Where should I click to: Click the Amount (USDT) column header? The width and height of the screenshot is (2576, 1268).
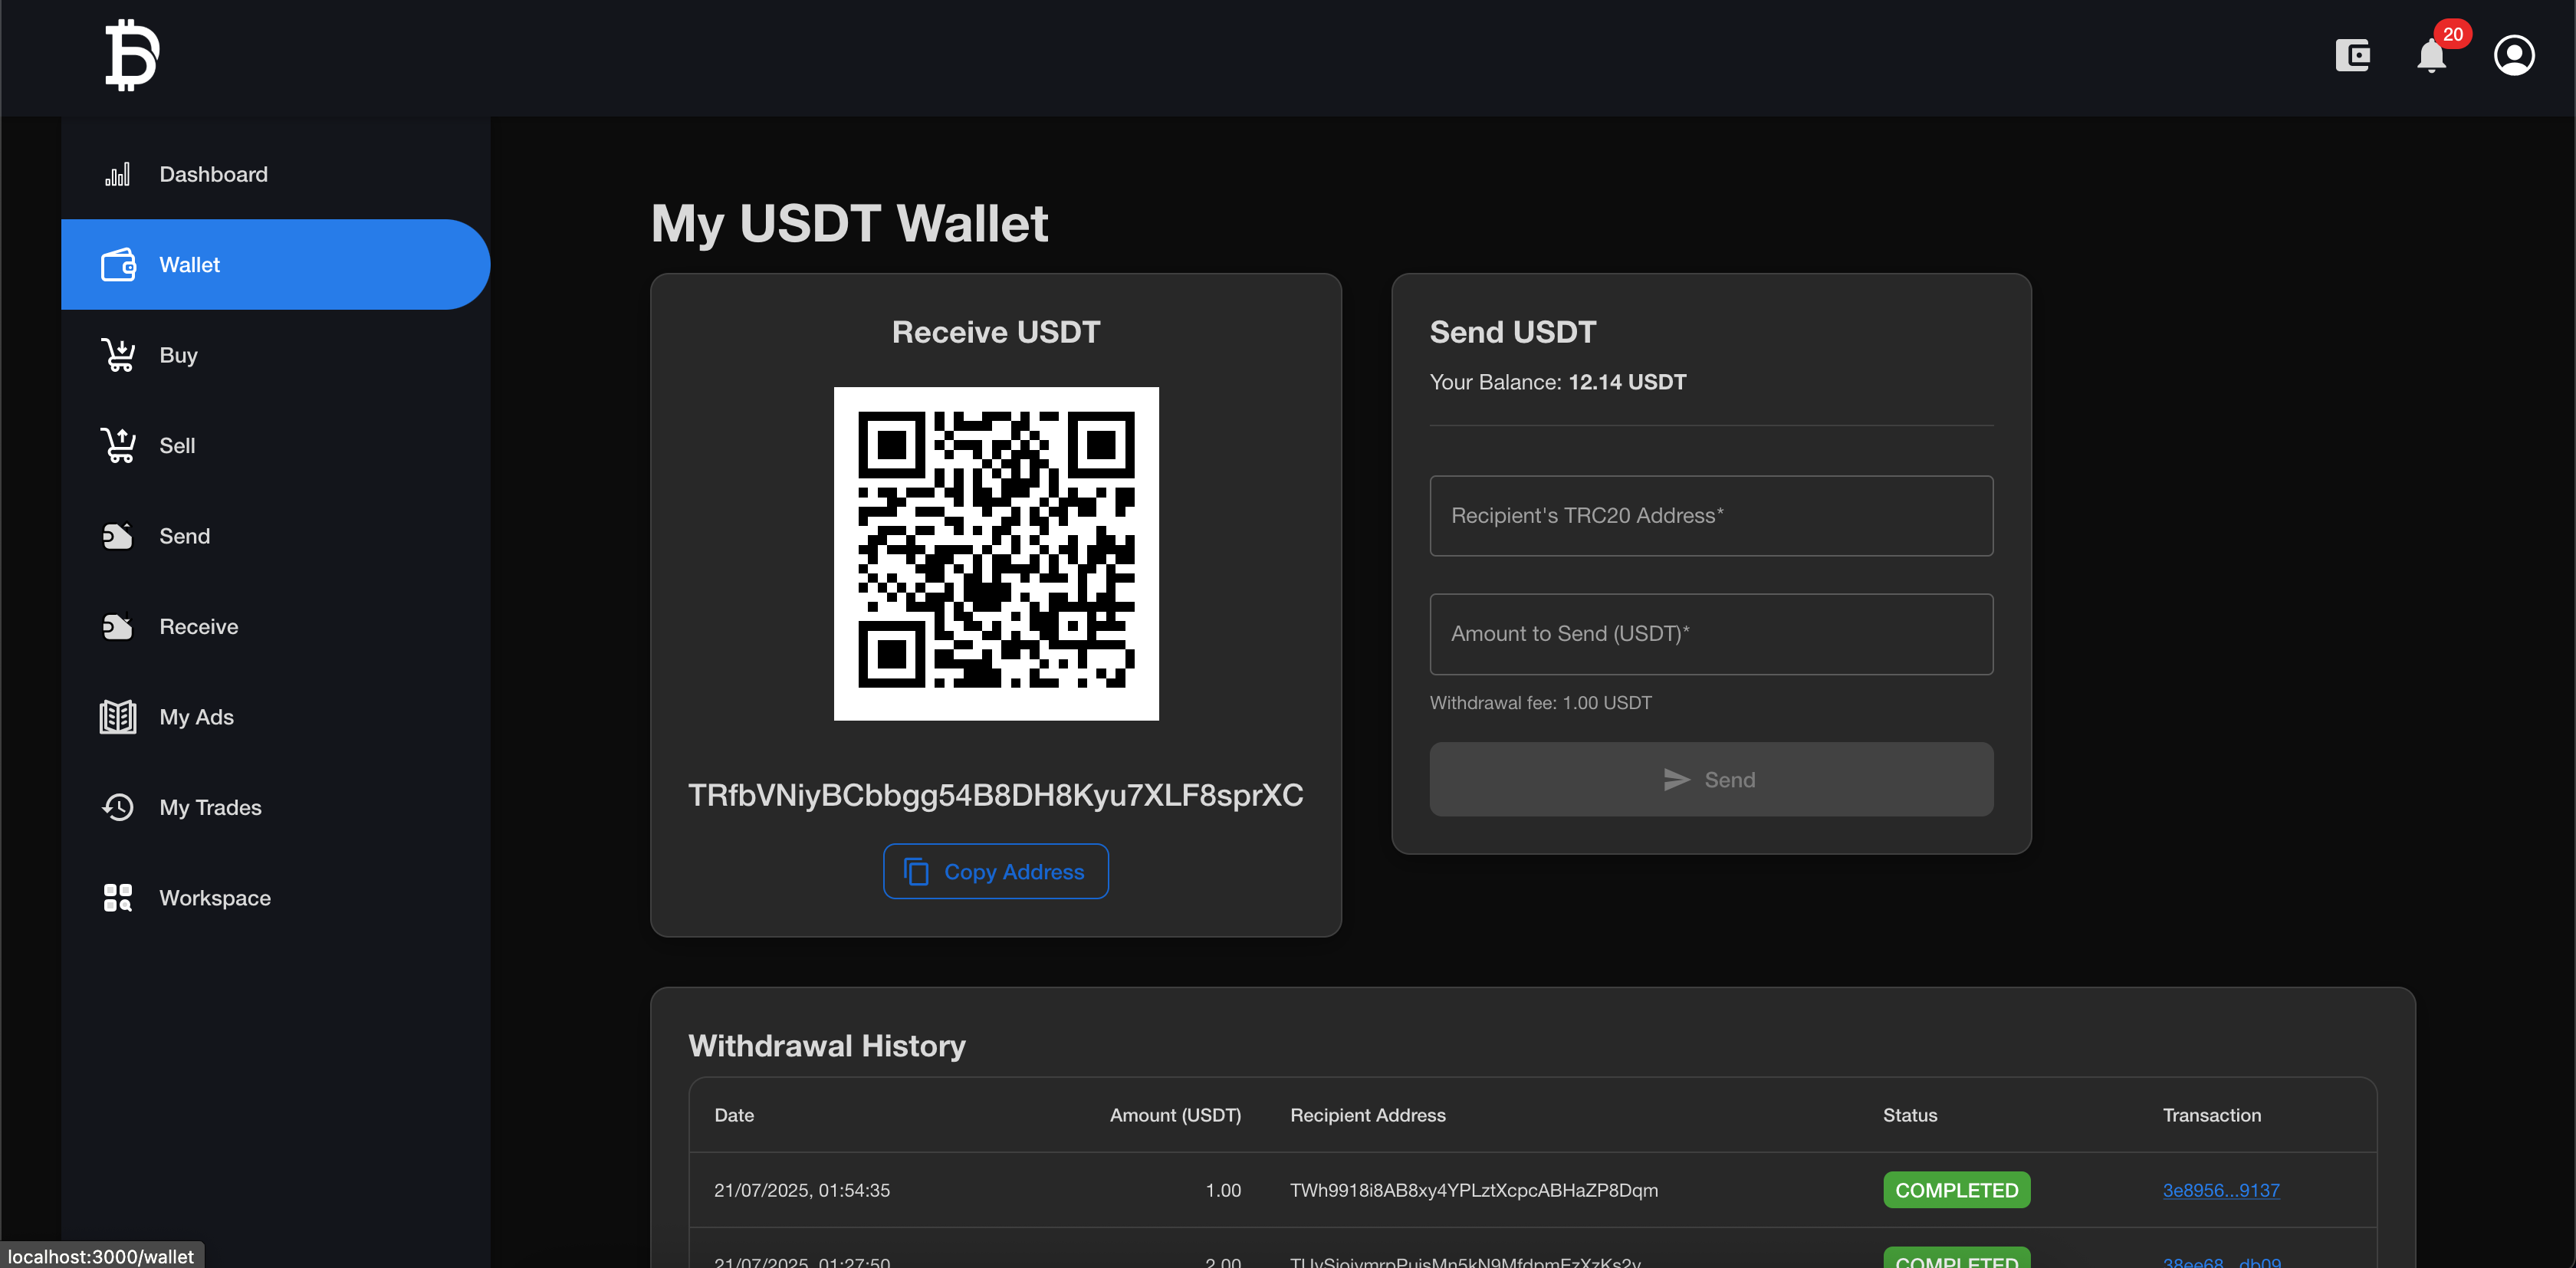point(1175,1115)
